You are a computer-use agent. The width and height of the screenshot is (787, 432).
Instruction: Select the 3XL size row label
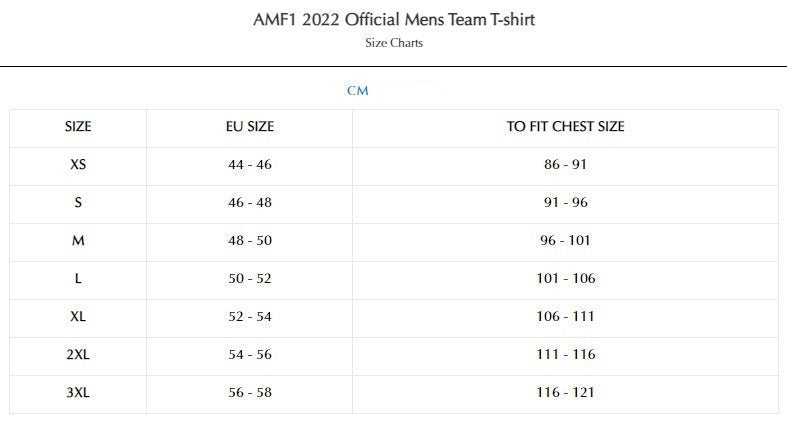click(x=78, y=392)
